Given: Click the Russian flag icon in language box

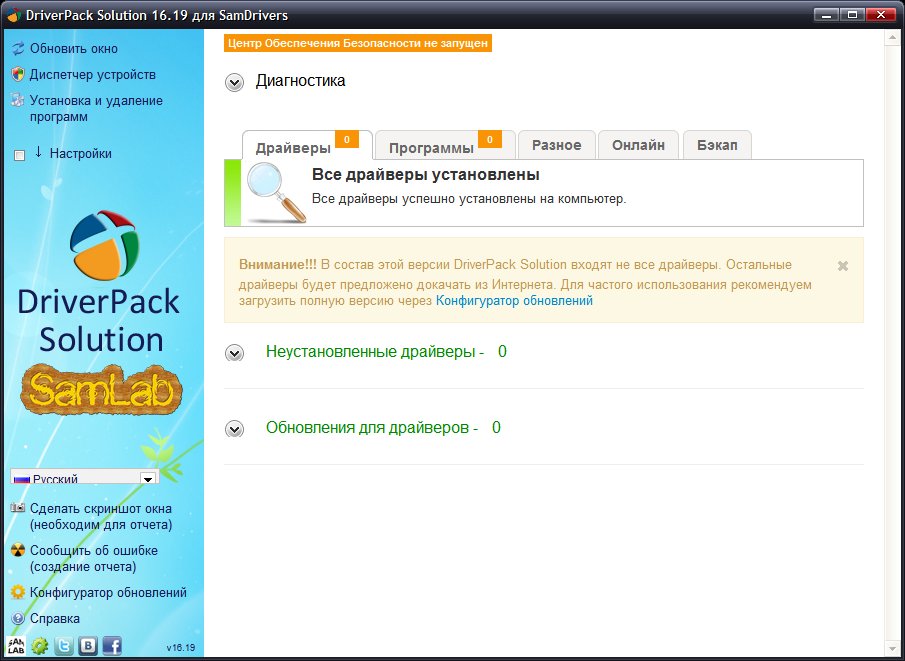Looking at the screenshot, I should pos(22,479).
